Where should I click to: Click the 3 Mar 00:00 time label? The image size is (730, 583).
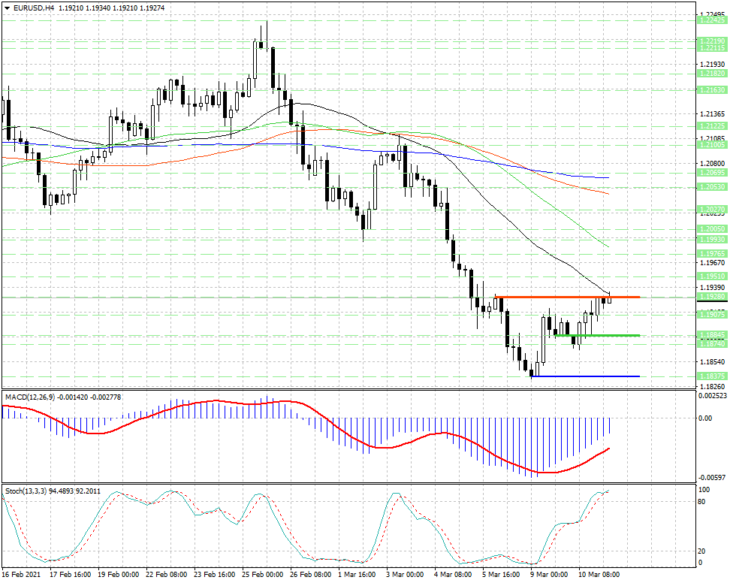pyautogui.click(x=405, y=575)
